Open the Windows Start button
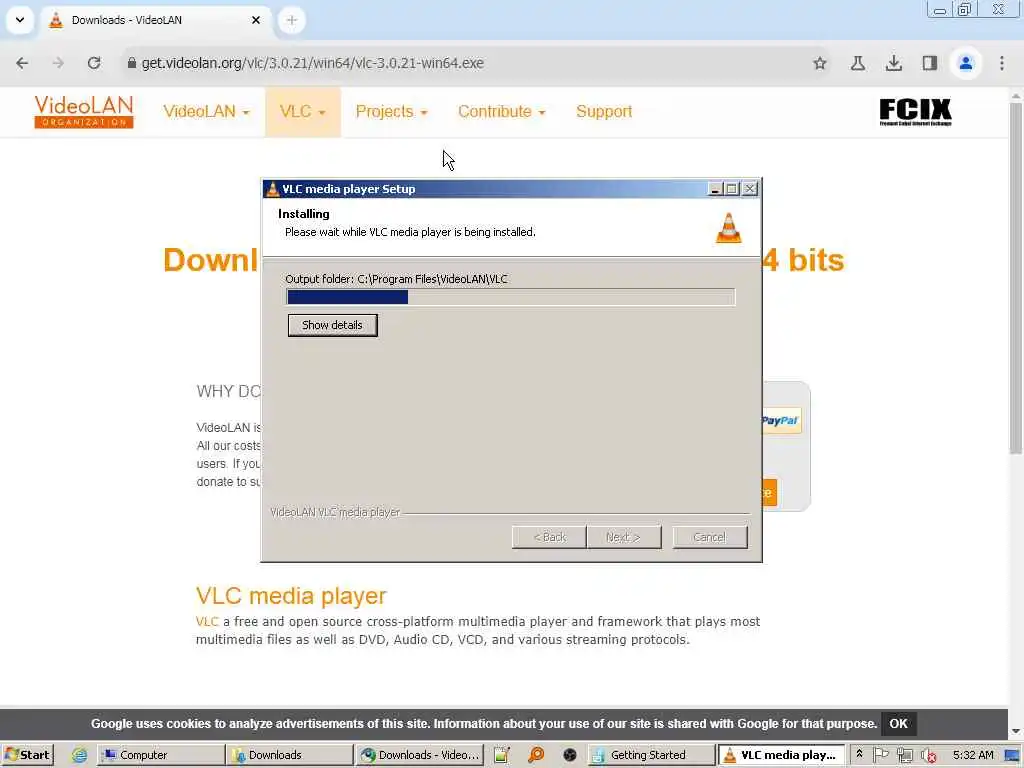 click(27, 755)
